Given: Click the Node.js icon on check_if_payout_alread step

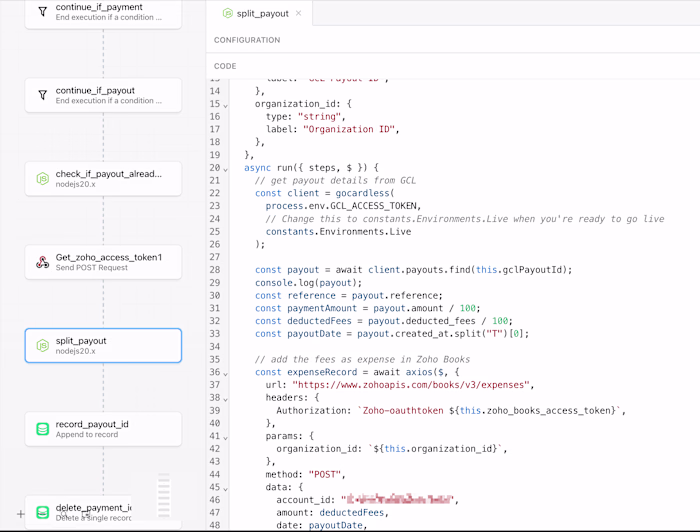Looking at the screenshot, I should pyautogui.click(x=42, y=179).
